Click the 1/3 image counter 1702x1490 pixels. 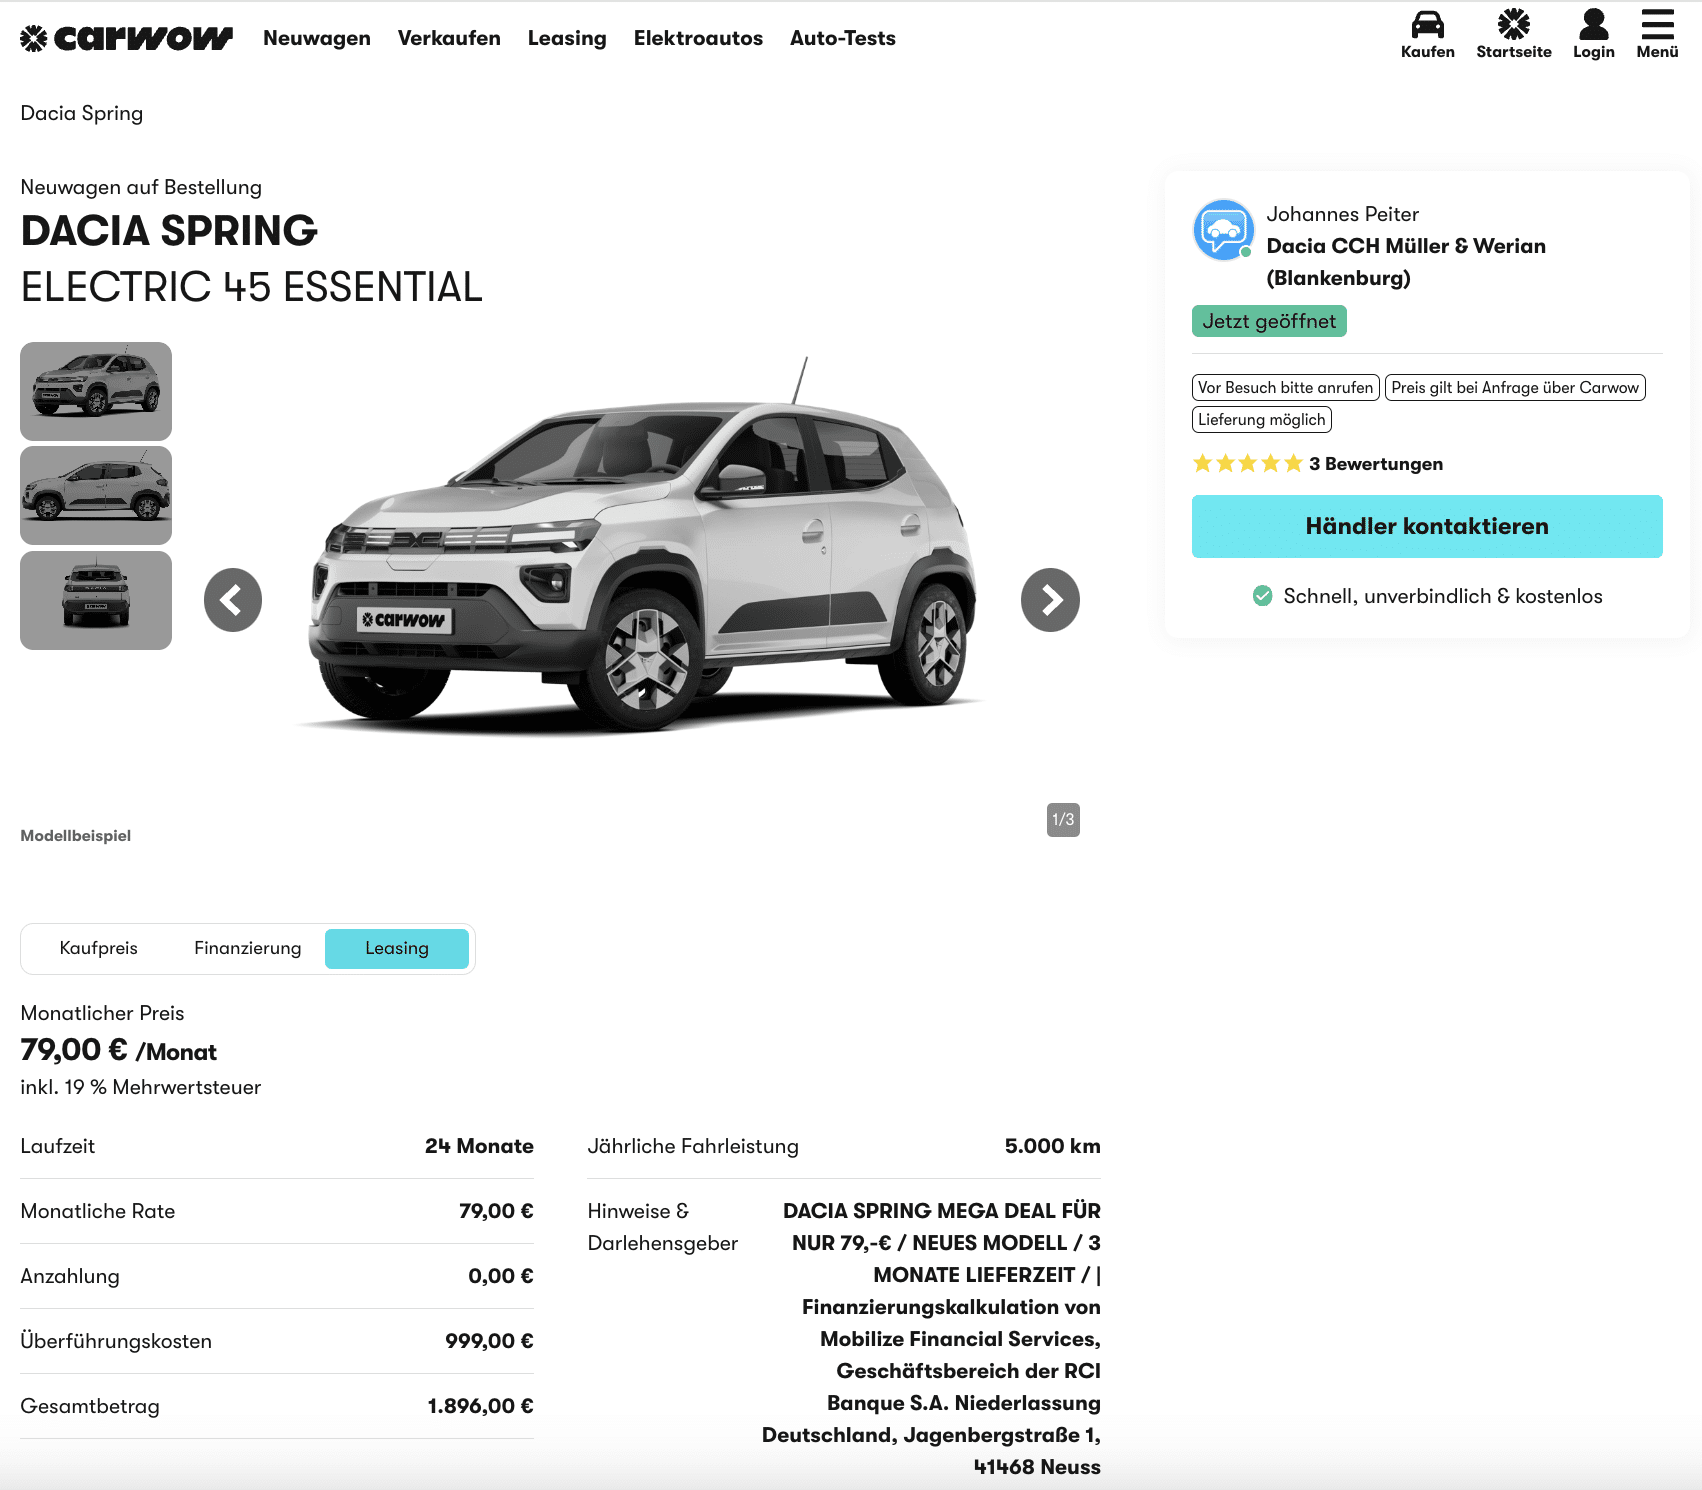[x=1063, y=820]
